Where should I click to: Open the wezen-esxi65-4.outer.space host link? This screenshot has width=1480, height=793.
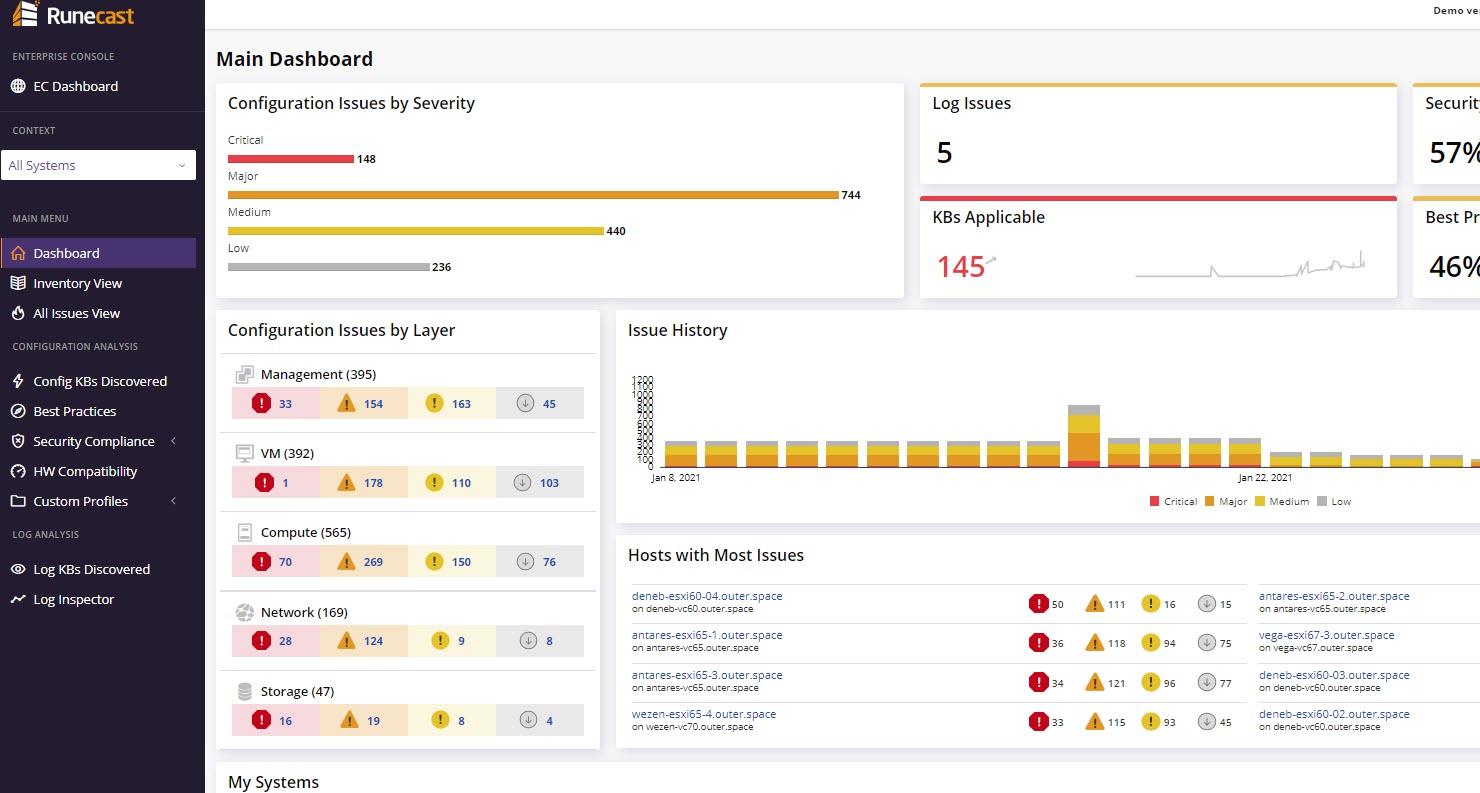704,714
